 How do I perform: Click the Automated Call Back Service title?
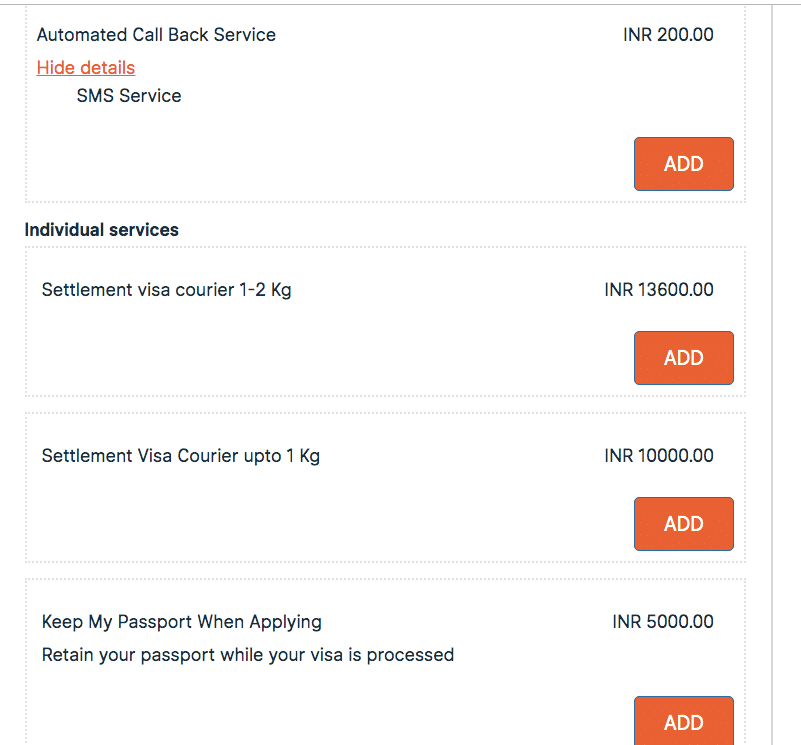point(156,35)
